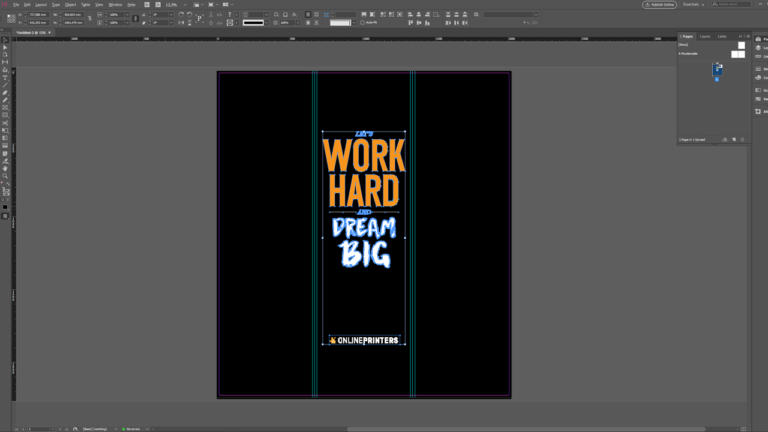
Task: Switch to the Layers panel tab
Action: (705, 36)
